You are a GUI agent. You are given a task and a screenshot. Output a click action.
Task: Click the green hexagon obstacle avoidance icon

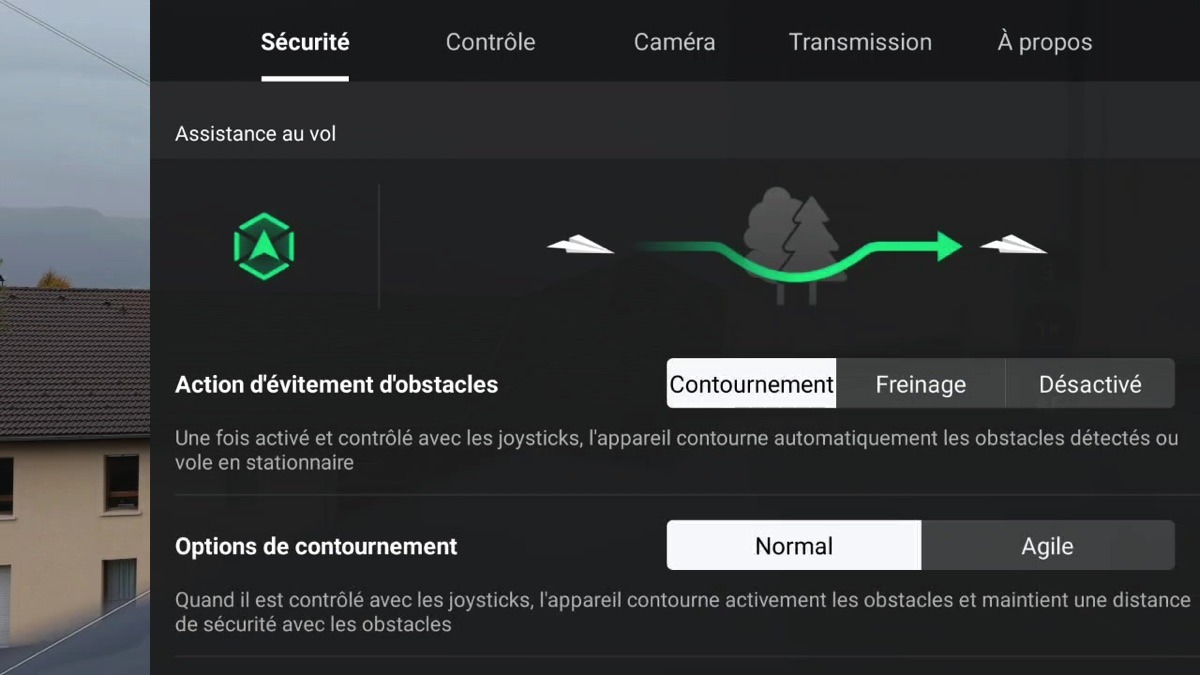[x=264, y=246]
